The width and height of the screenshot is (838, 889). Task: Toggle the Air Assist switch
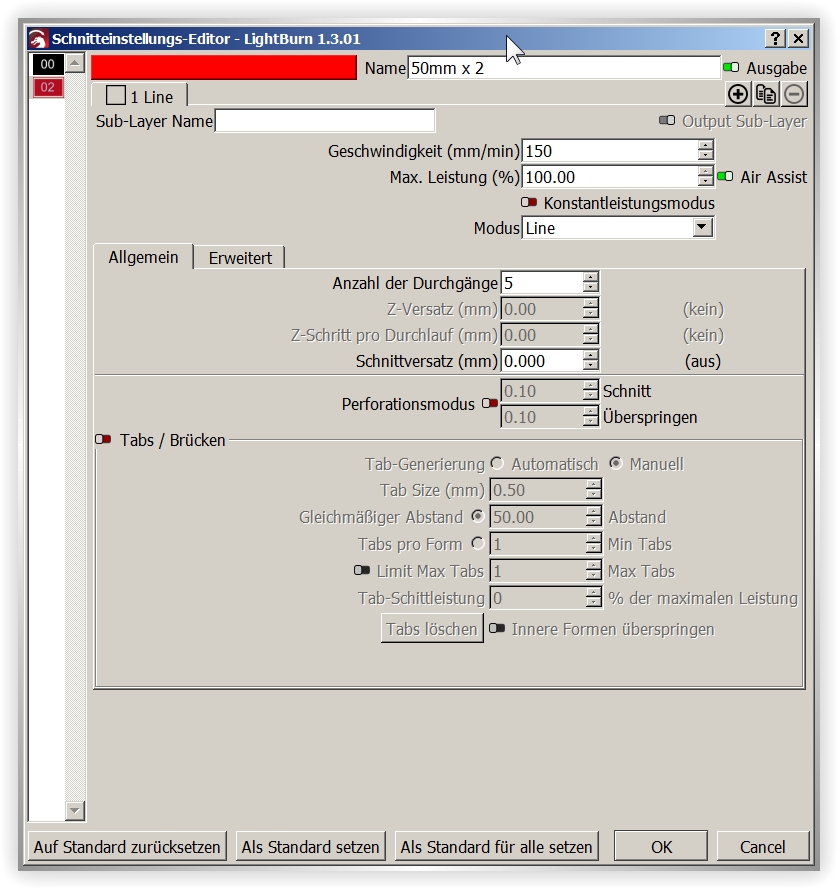coord(725,177)
